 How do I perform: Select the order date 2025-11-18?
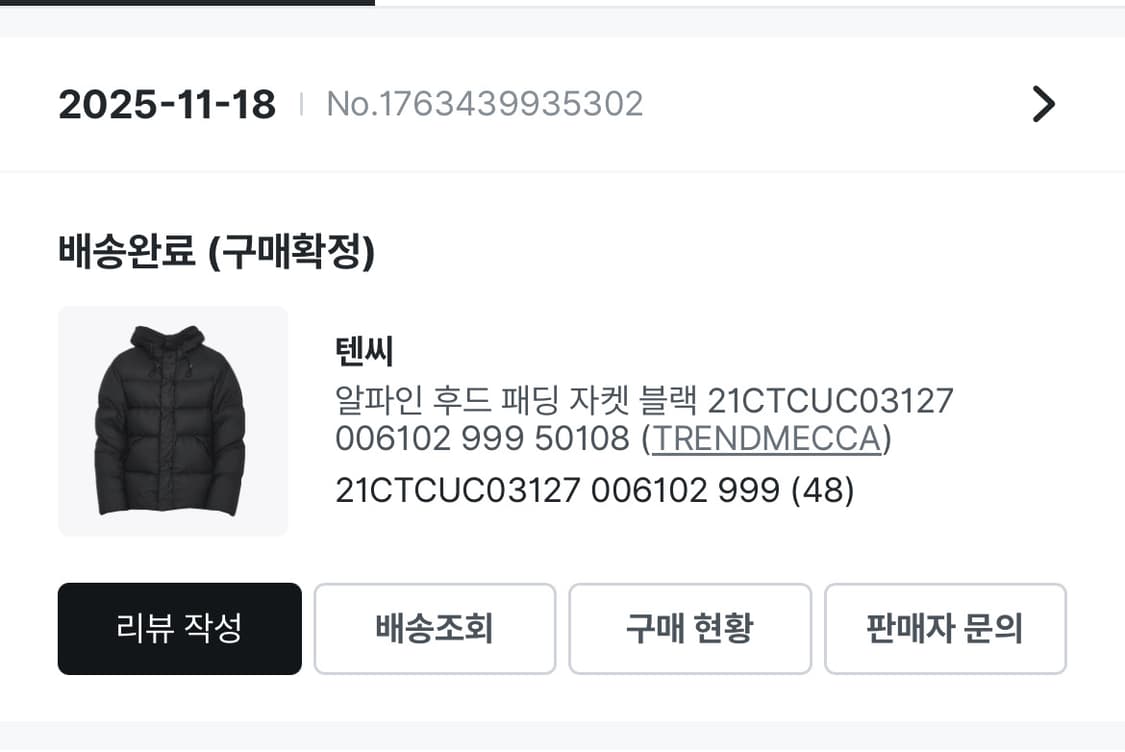166,104
